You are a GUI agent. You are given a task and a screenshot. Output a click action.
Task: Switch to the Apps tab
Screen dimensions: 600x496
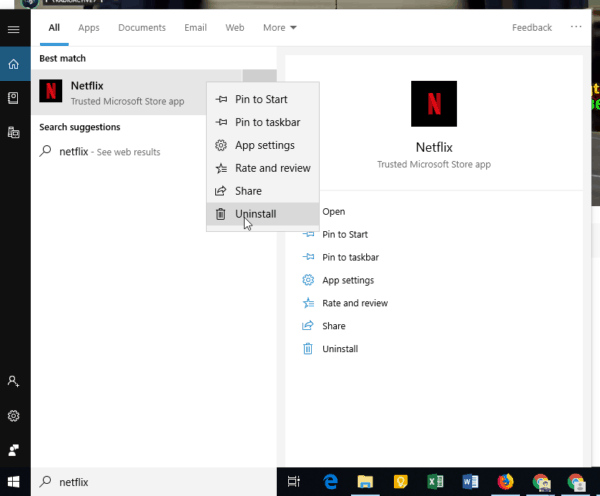pos(89,28)
